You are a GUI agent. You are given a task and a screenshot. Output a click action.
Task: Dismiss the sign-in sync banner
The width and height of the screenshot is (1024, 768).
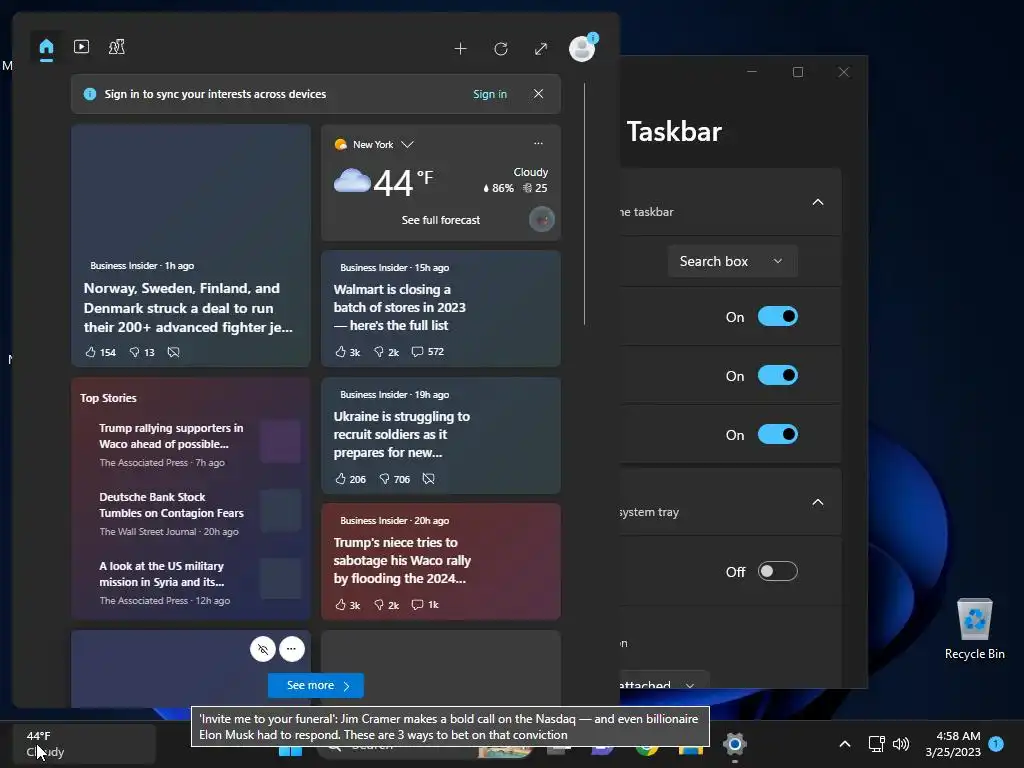538,94
